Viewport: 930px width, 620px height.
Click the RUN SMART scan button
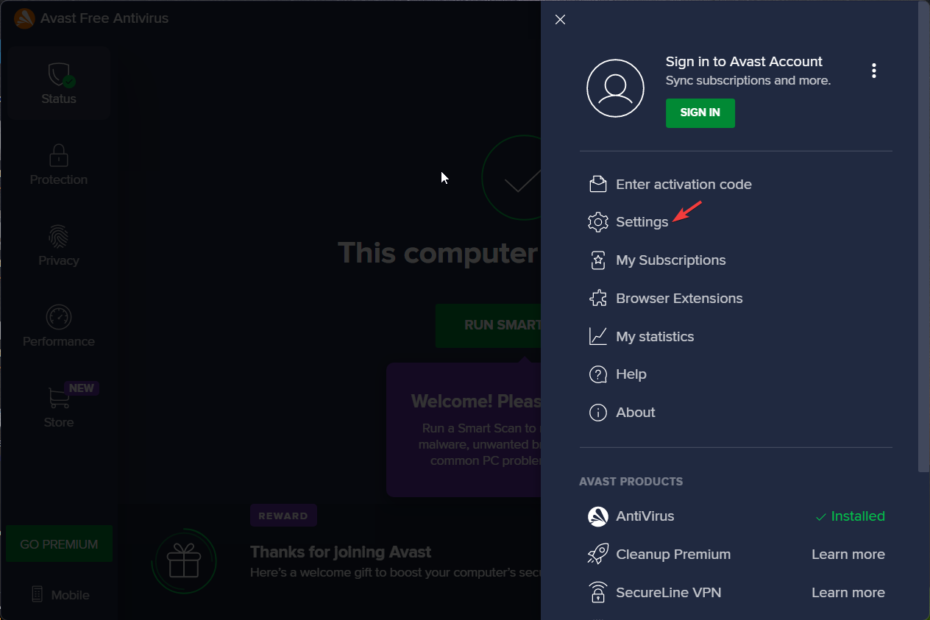(488, 325)
